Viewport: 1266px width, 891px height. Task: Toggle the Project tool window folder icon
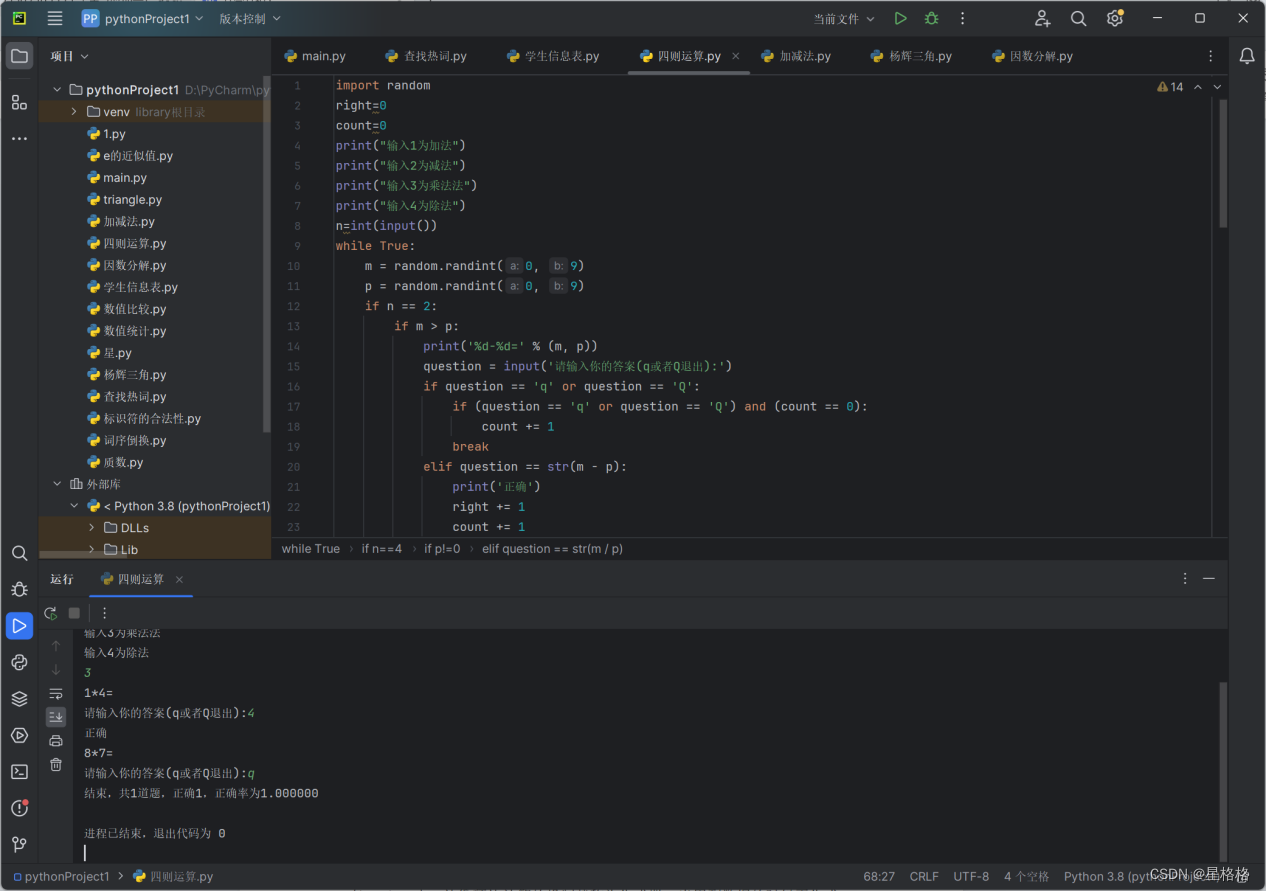(19, 56)
